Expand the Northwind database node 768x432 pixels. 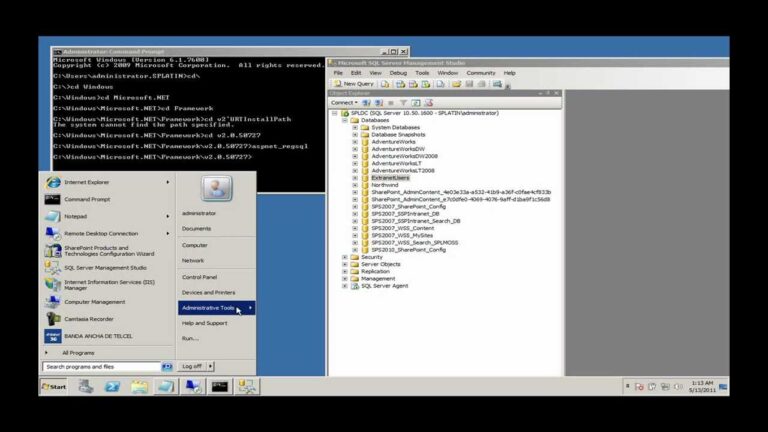coord(355,185)
